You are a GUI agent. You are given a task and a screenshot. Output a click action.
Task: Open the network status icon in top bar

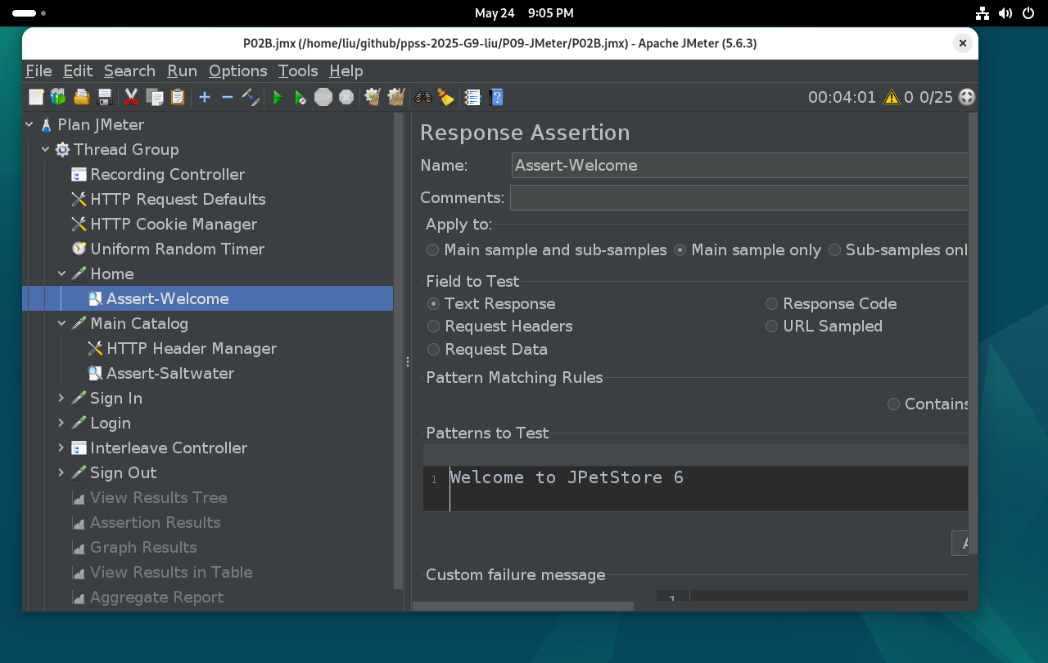pos(982,13)
